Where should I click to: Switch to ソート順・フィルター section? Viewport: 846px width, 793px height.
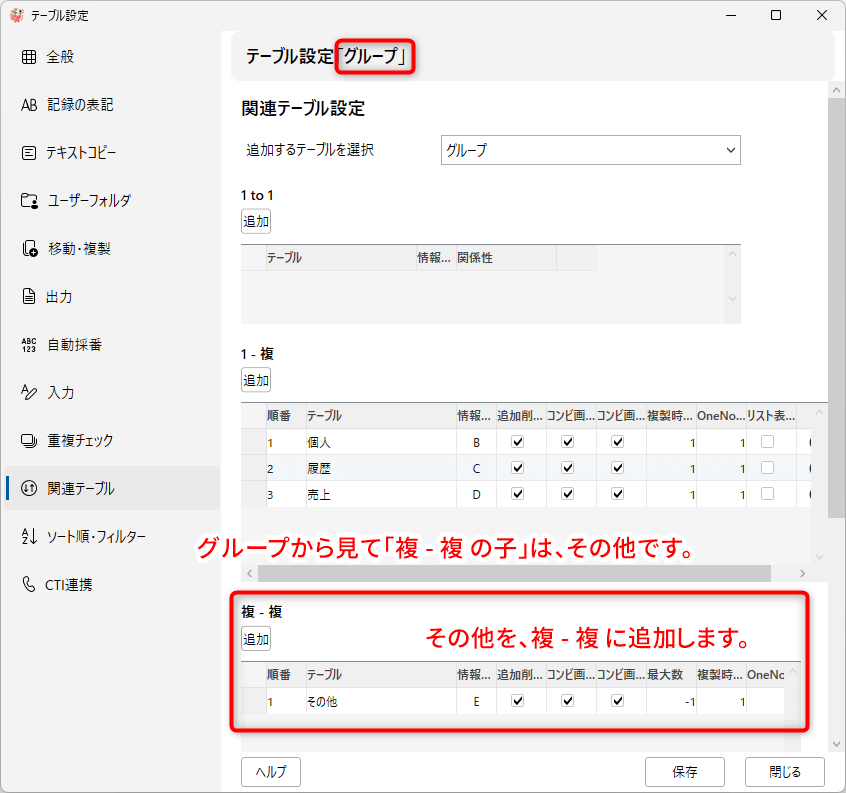(x=96, y=537)
